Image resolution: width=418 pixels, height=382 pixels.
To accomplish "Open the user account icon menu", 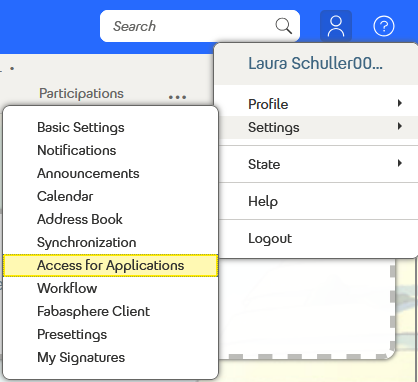I will (336, 26).
